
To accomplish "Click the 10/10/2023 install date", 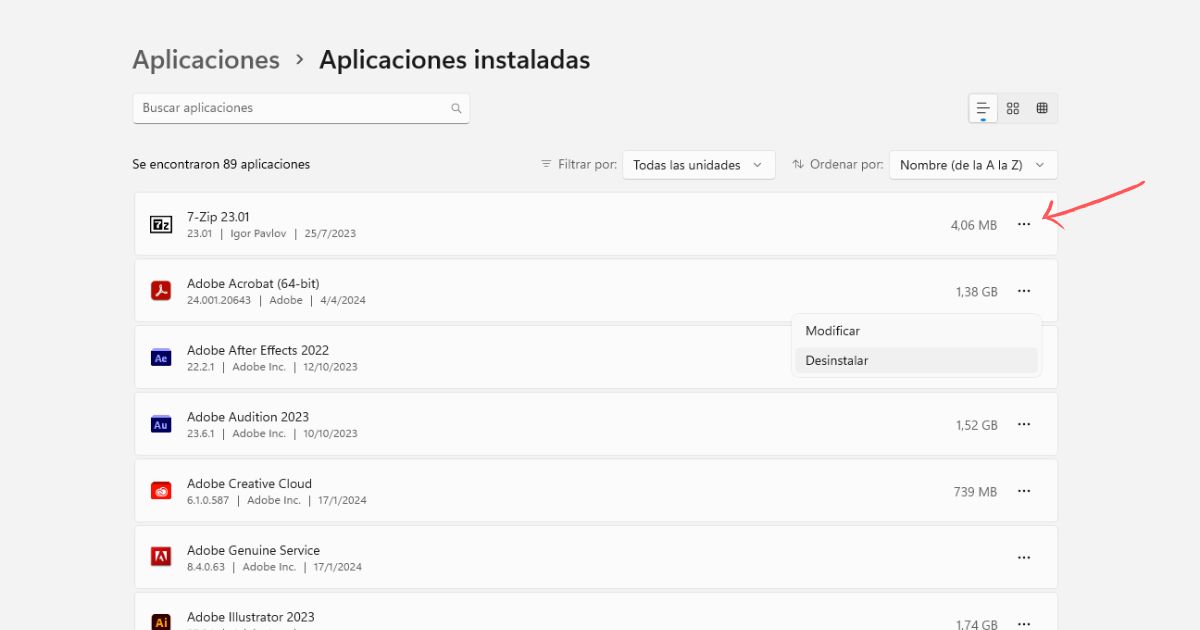I will click(331, 434).
